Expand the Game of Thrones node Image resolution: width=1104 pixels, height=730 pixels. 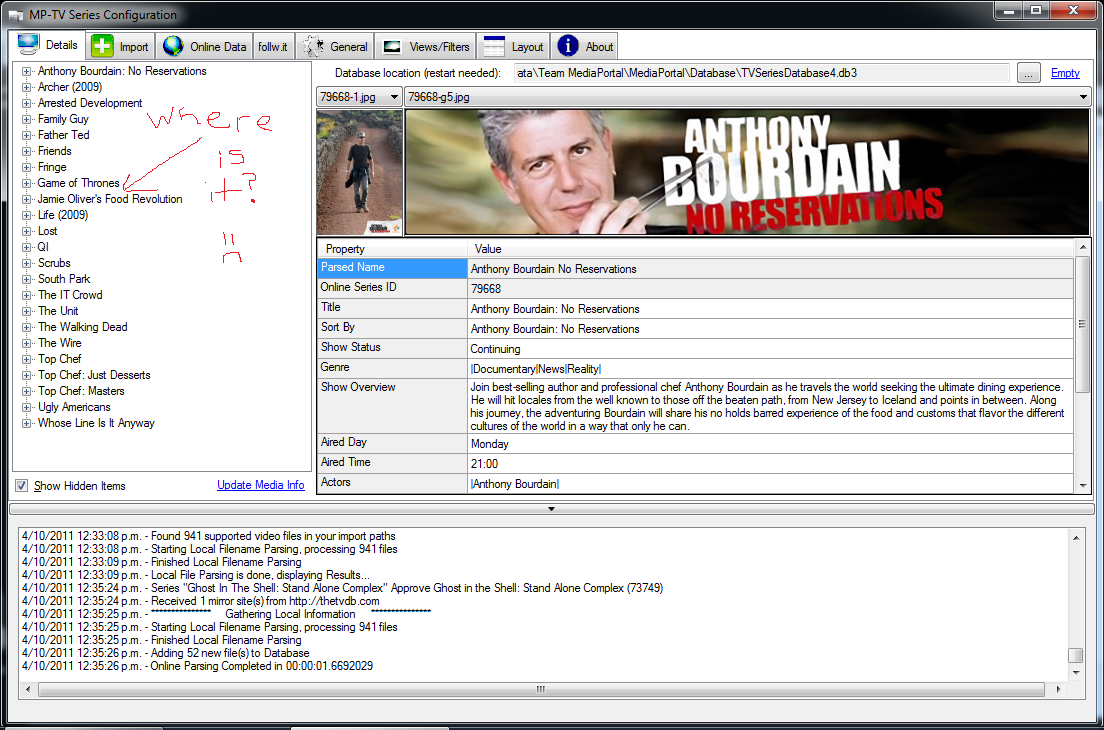coord(26,184)
